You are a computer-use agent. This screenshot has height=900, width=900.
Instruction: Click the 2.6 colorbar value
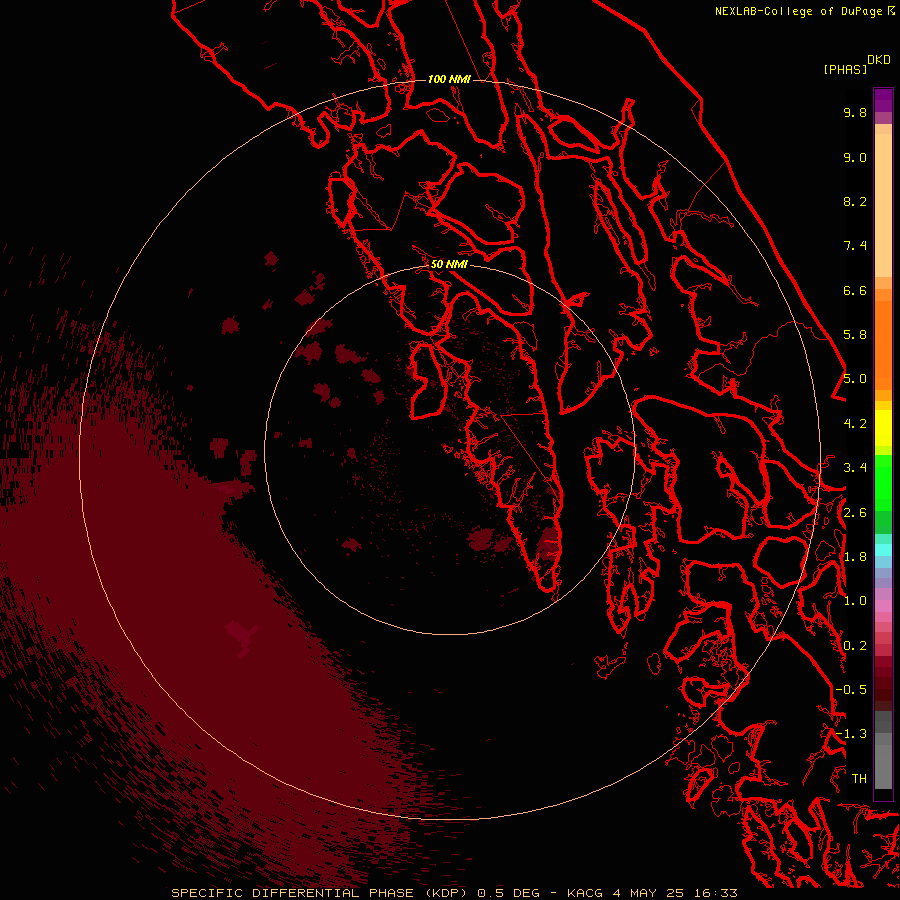tap(855, 513)
